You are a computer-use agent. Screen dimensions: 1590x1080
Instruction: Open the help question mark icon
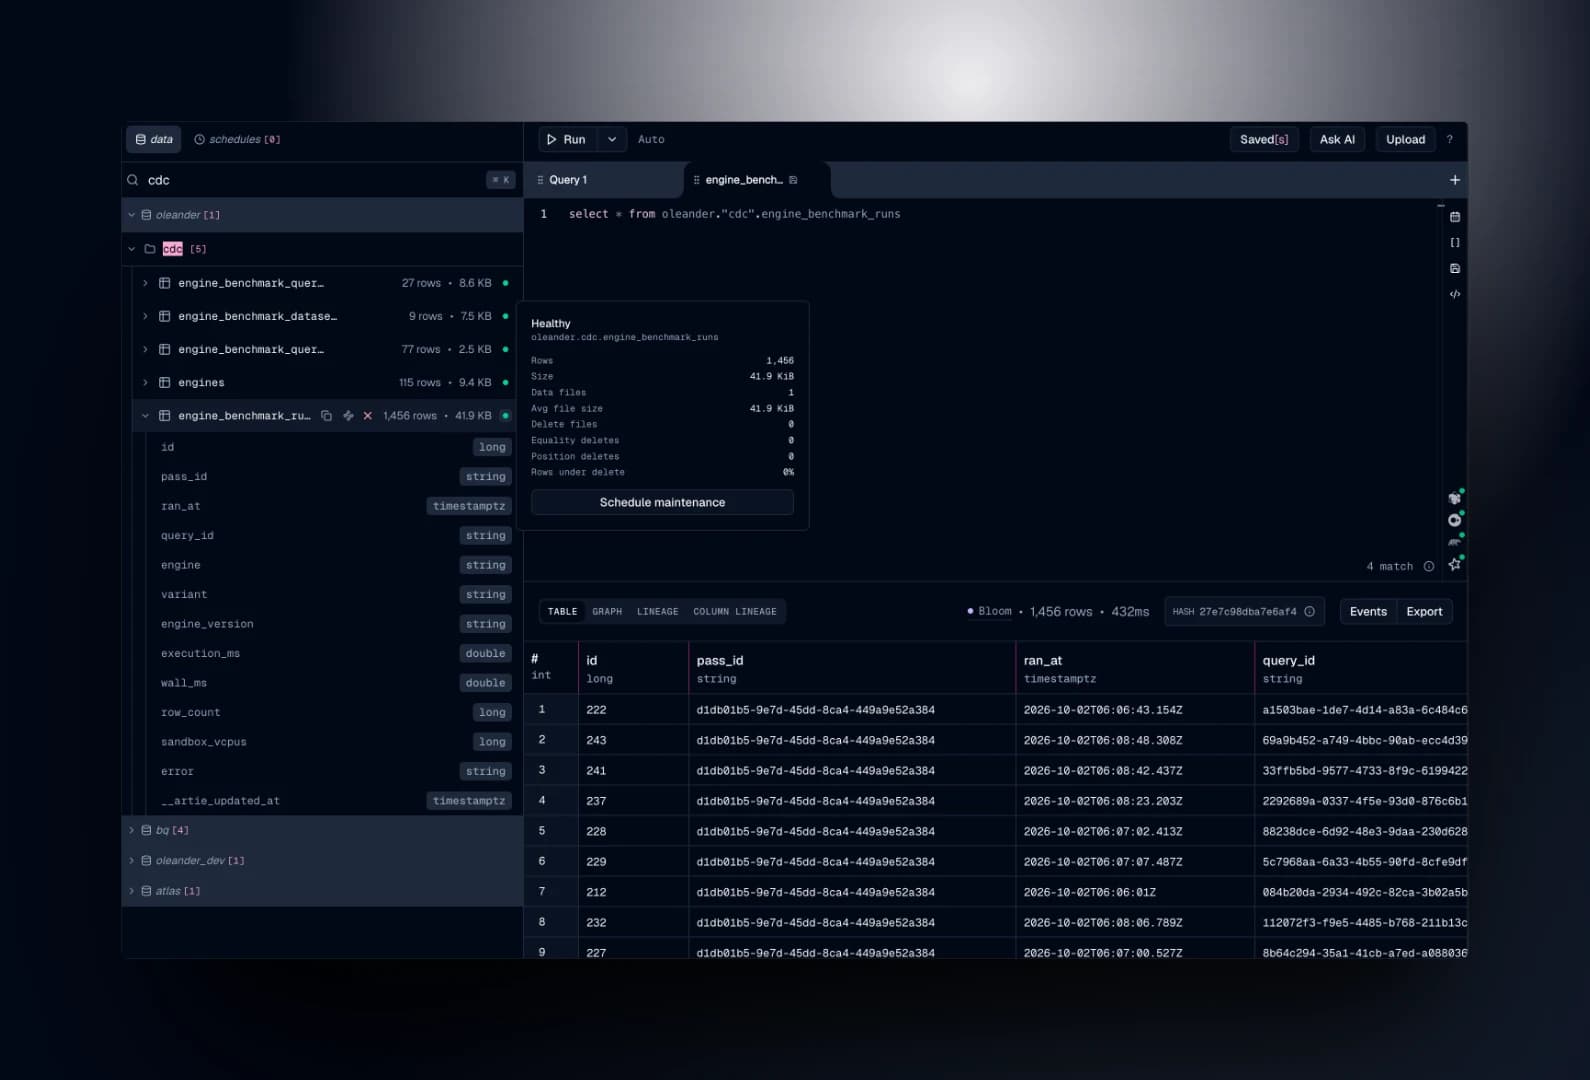coord(1449,140)
